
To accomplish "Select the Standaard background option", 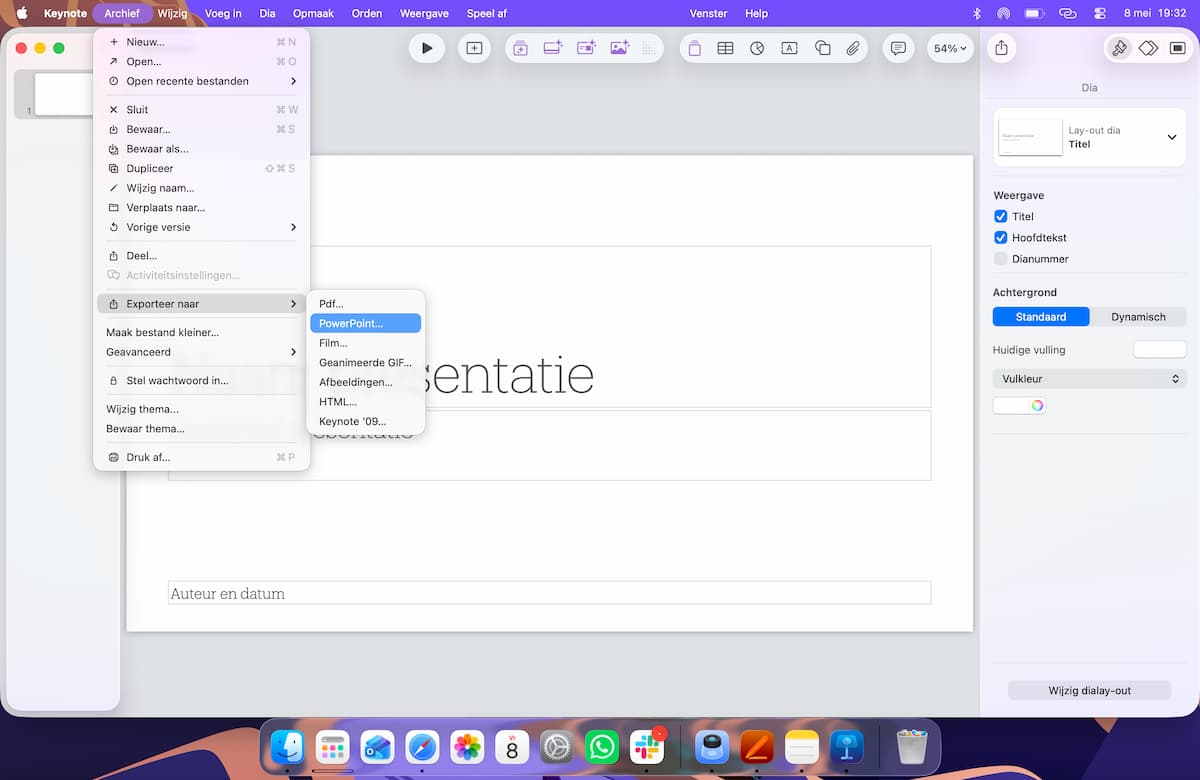I will (x=1041, y=317).
